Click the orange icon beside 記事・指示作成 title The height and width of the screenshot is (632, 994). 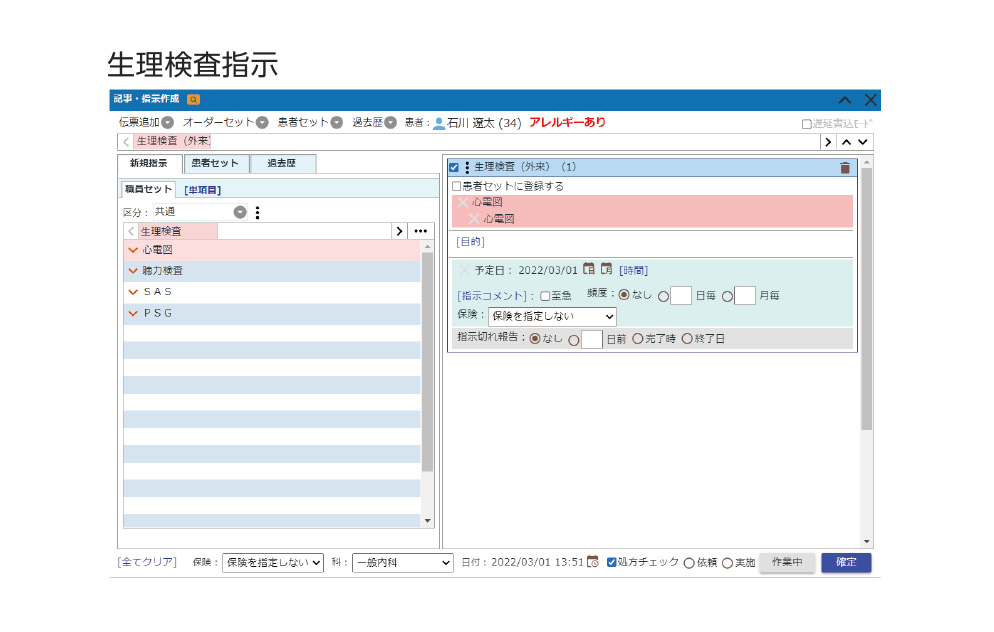[193, 100]
